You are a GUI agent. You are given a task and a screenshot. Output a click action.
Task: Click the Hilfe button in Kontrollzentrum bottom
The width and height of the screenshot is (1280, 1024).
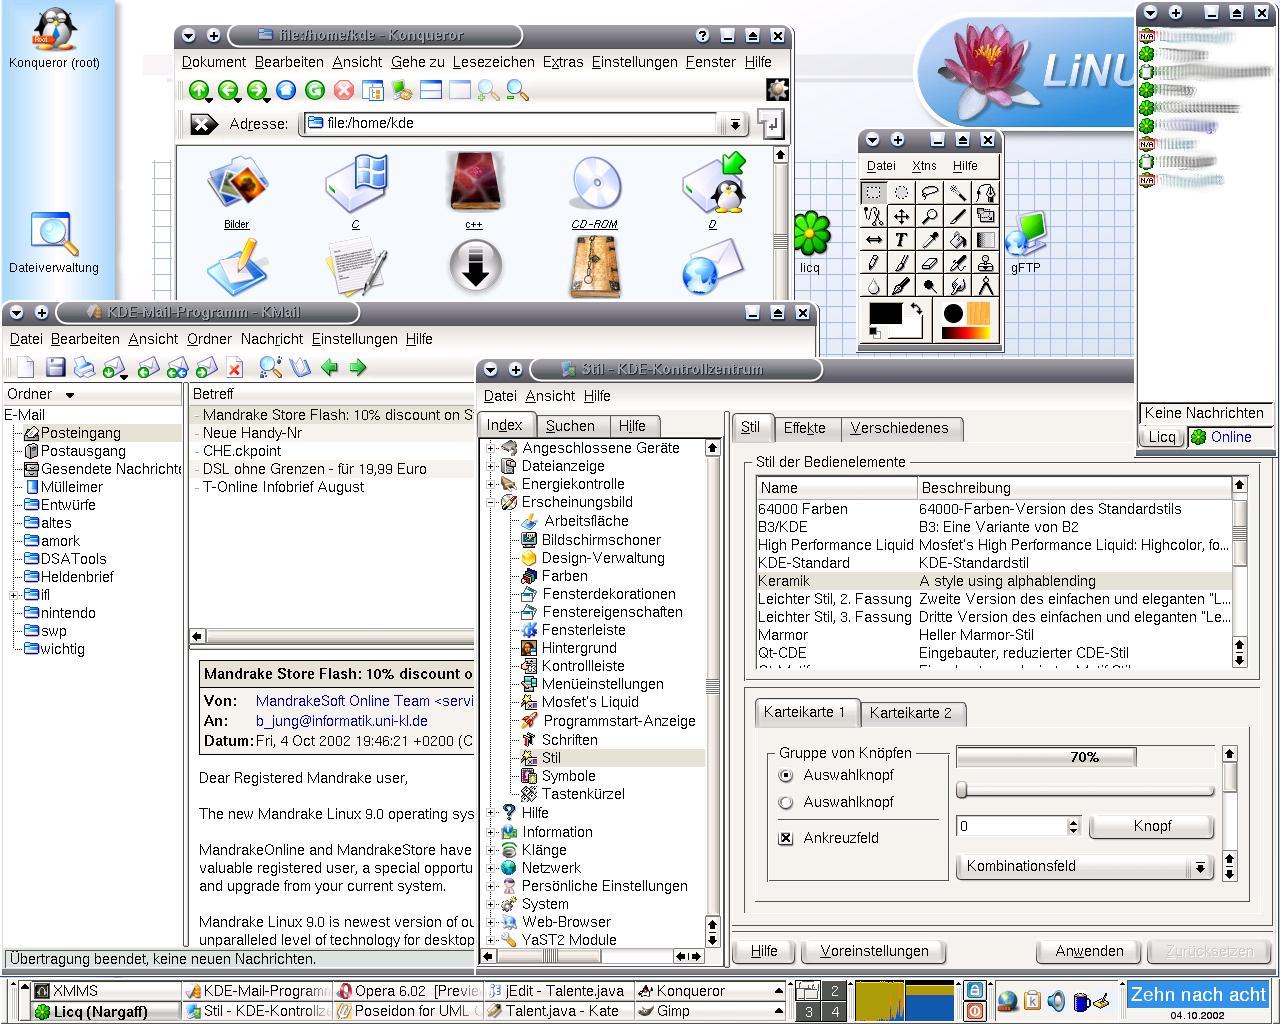click(x=764, y=951)
